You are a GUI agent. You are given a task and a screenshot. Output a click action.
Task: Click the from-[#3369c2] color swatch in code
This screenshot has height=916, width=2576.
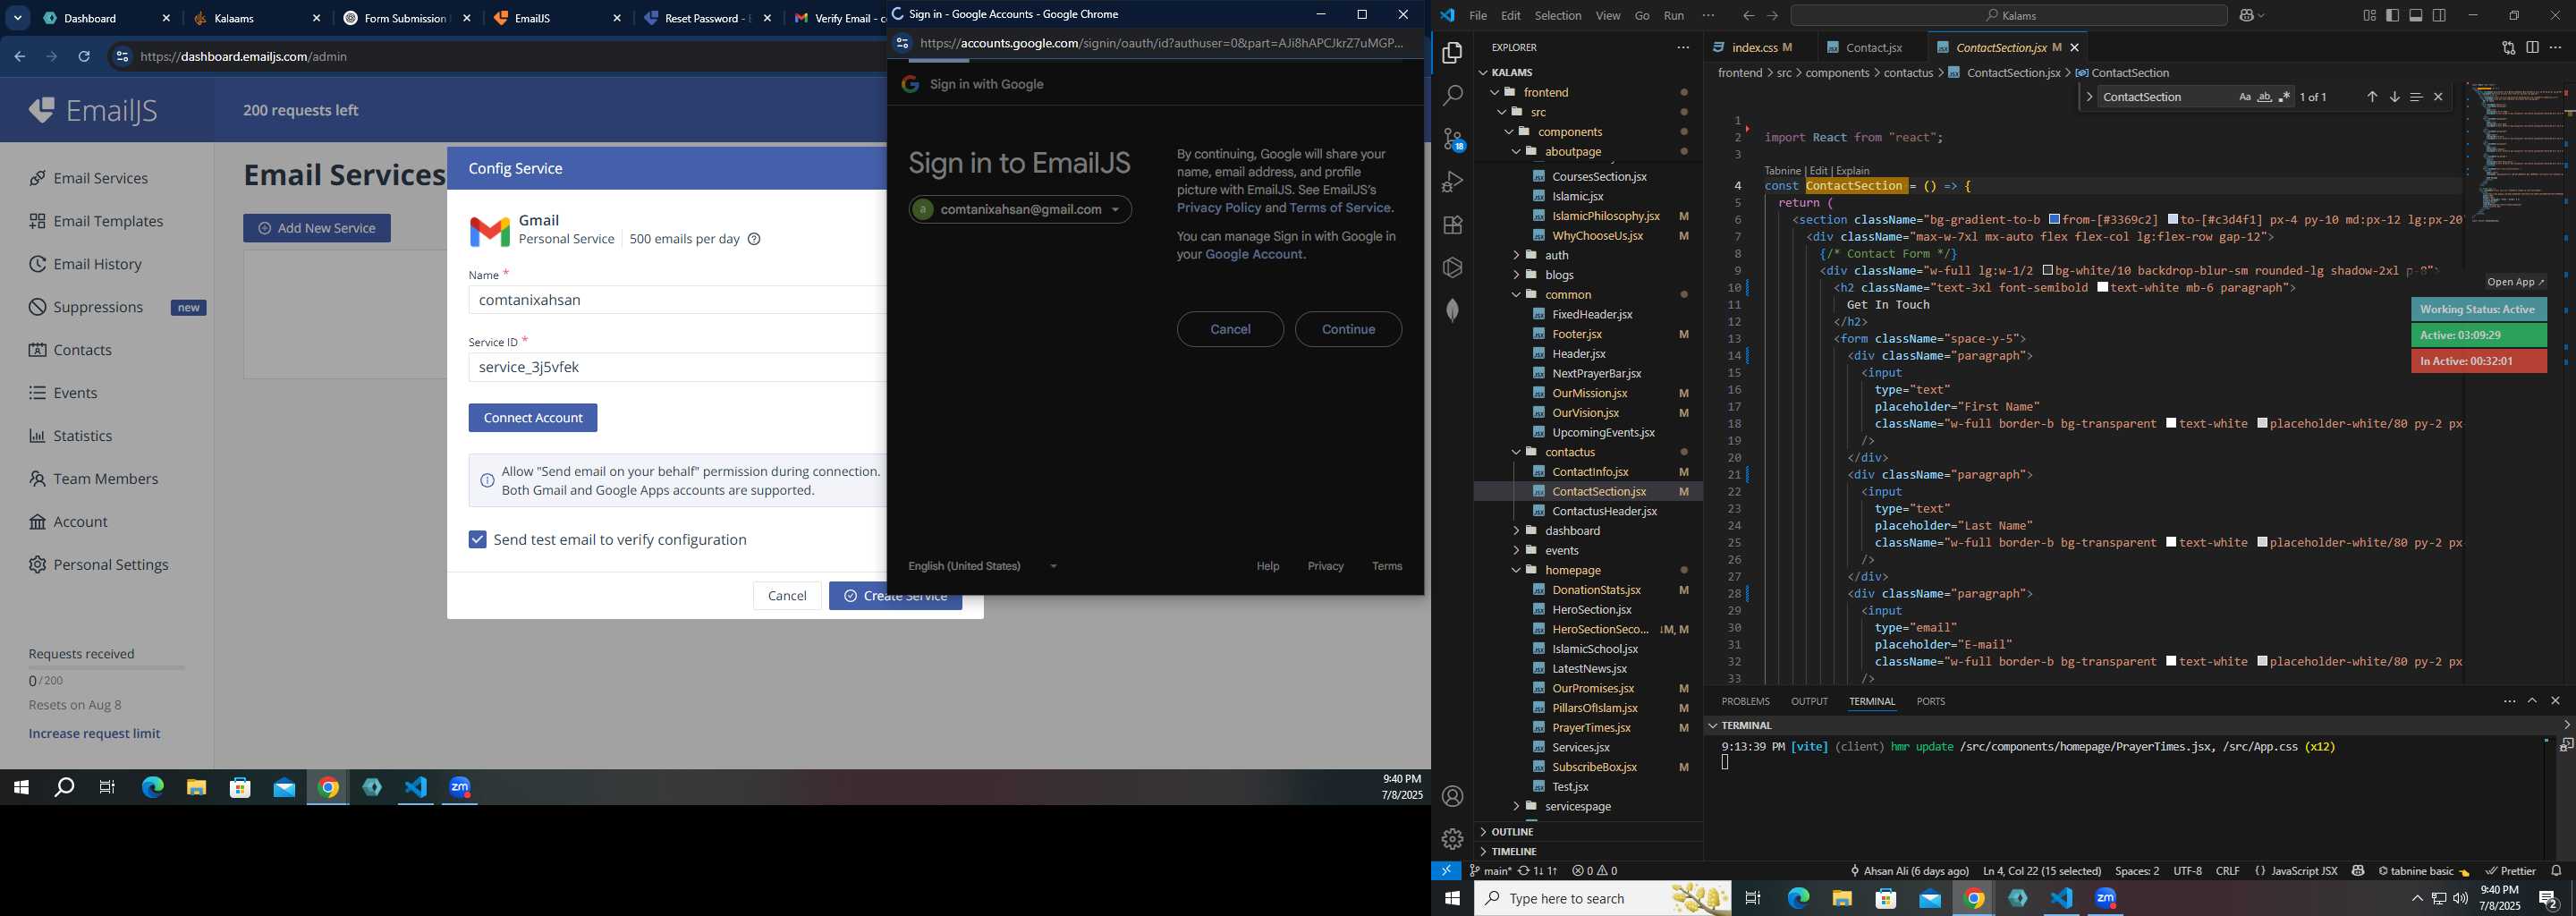pyautogui.click(x=2054, y=219)
